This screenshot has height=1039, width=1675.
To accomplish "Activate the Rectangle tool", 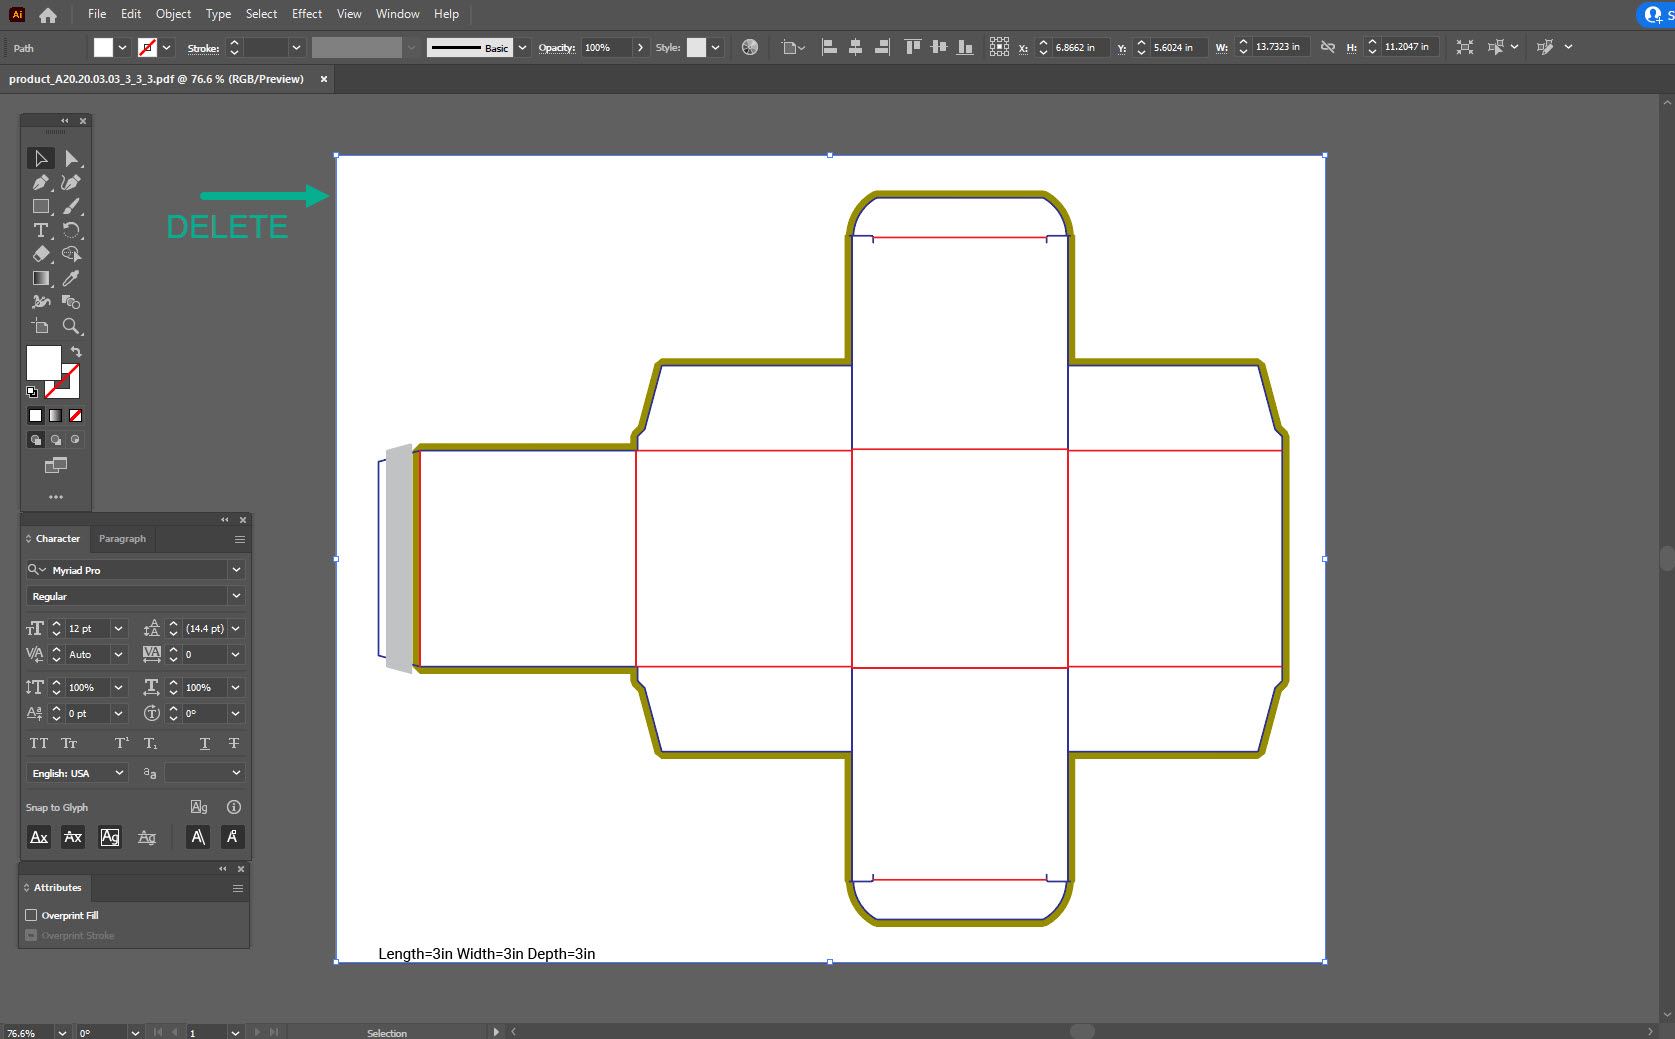I will point(40,206).
